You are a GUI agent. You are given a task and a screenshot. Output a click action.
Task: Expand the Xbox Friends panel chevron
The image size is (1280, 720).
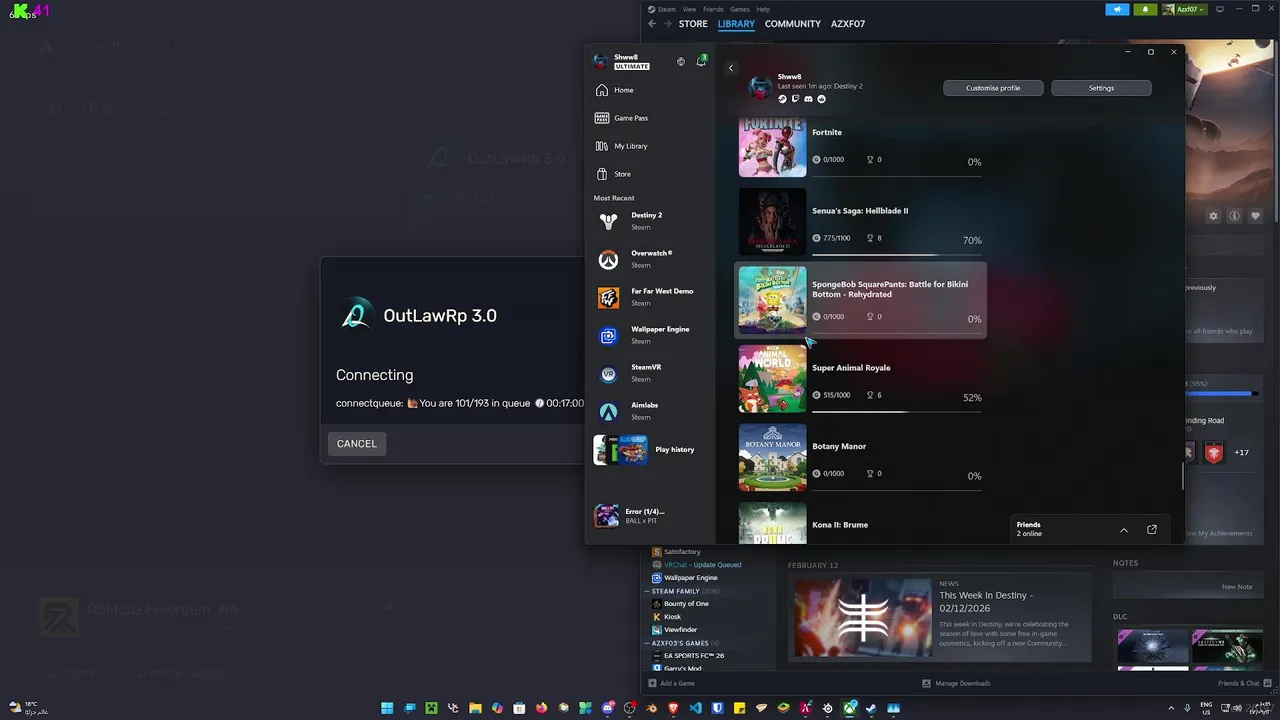1124,530
